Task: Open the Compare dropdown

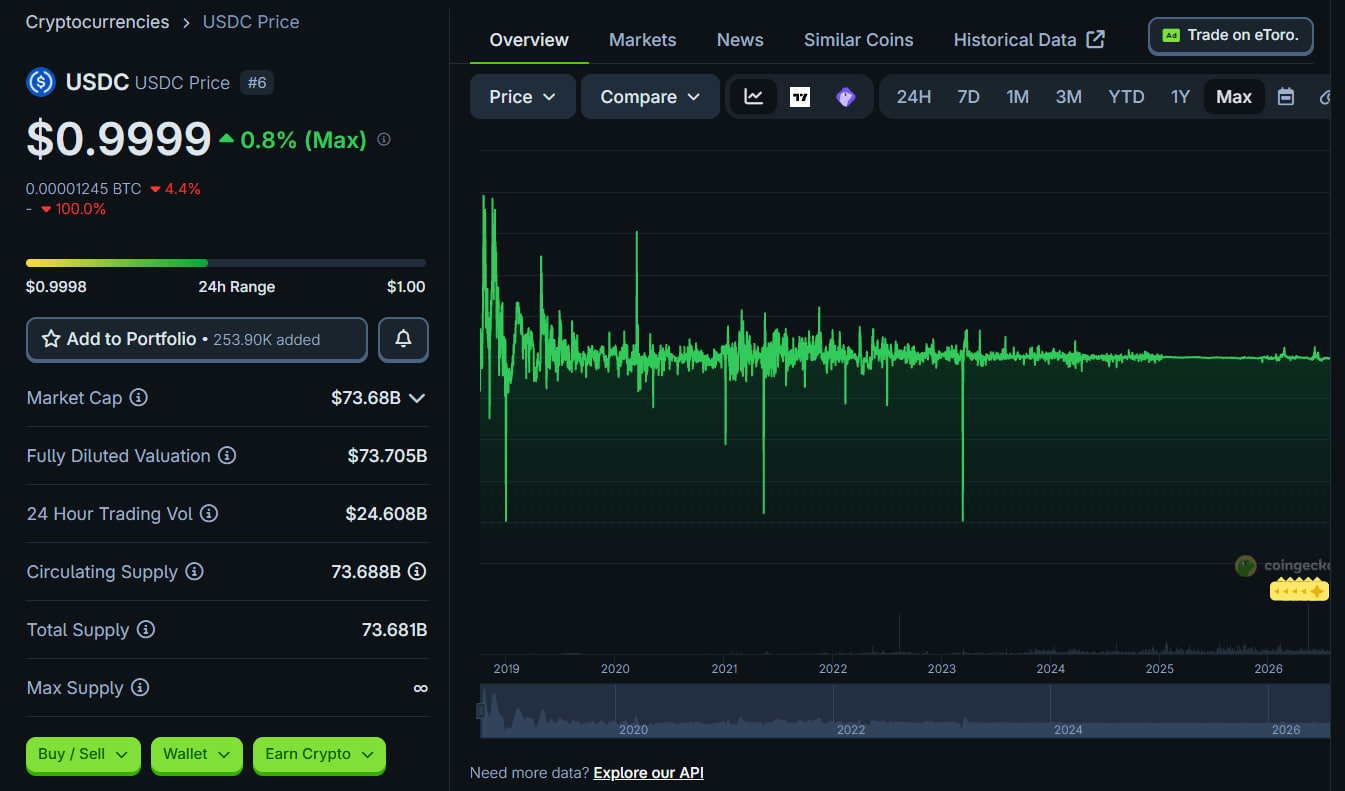Action: click(651, 97)
